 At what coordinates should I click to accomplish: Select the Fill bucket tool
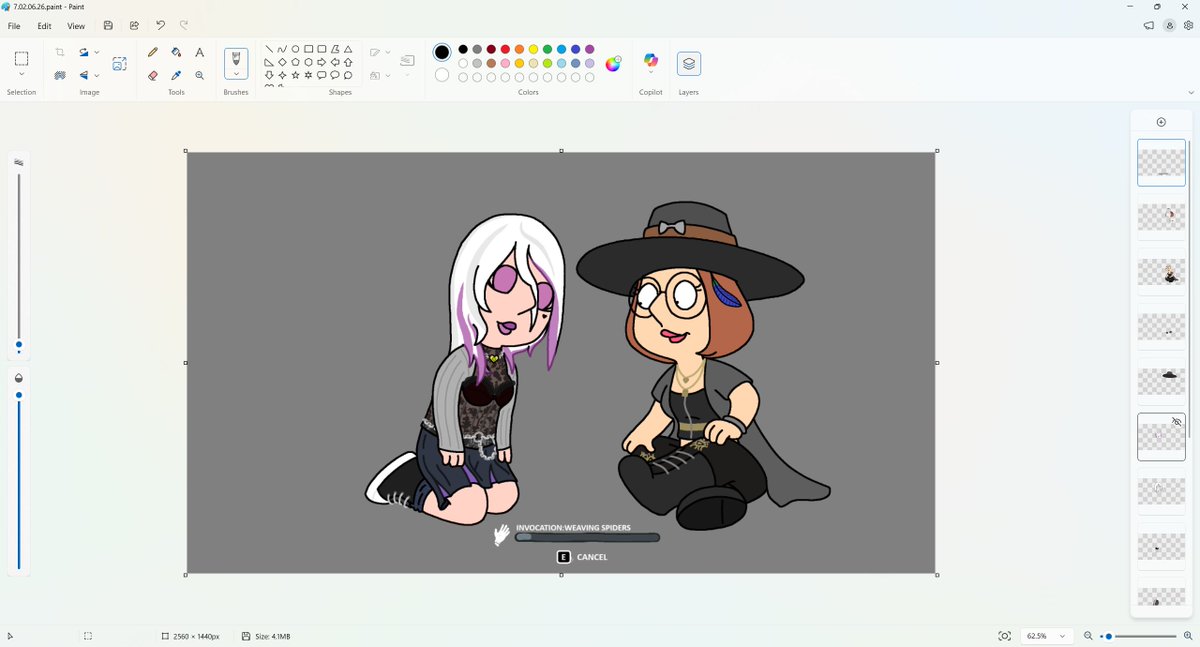176,52
